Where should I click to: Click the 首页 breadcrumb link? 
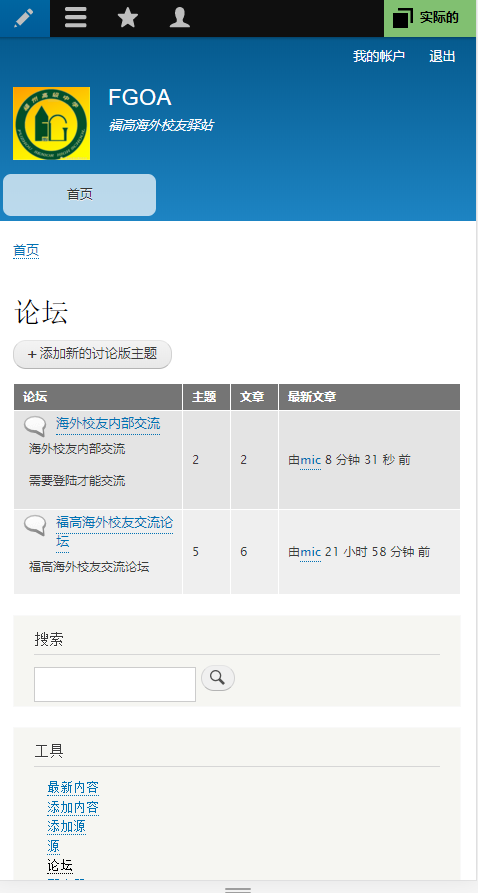[x=26, y=251]
